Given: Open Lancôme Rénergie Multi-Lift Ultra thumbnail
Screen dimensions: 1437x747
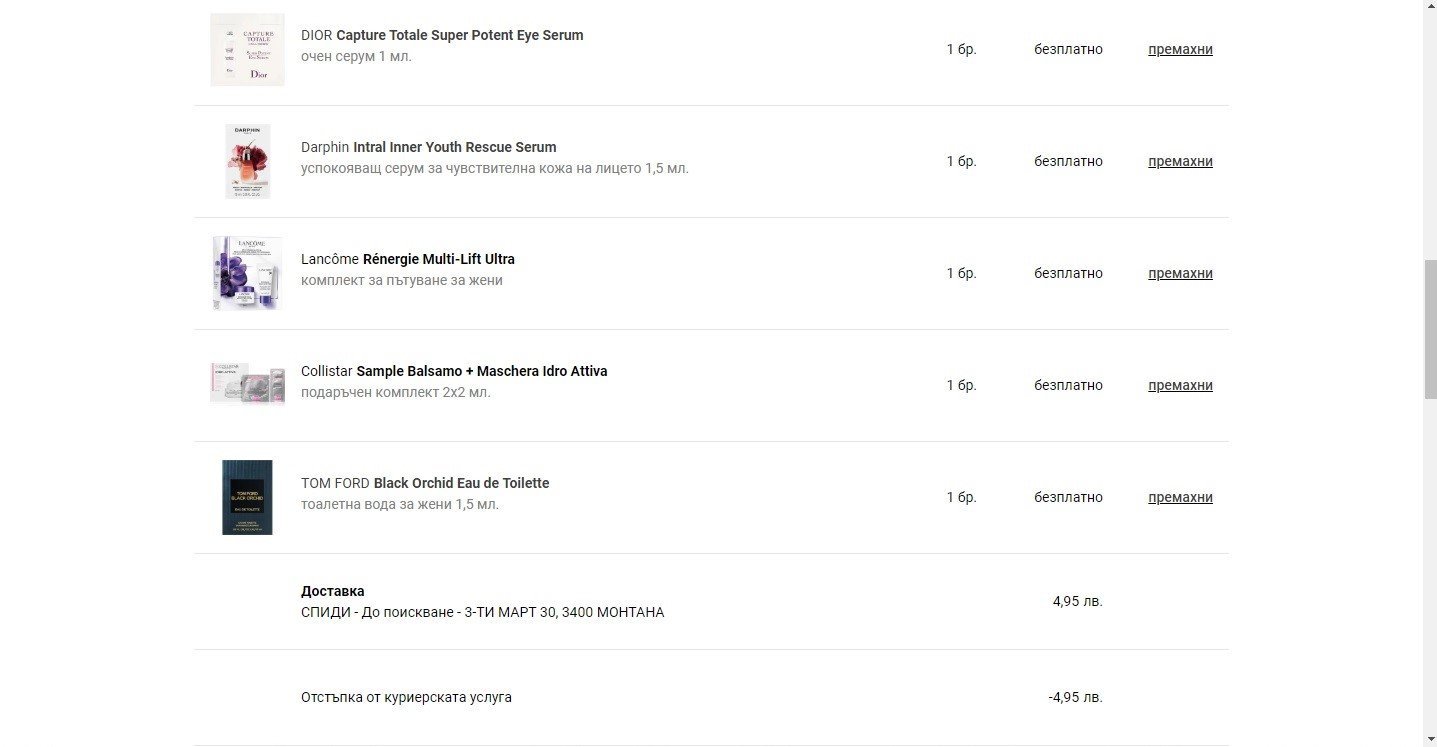Looking at the screenshot, I should 247,273.
